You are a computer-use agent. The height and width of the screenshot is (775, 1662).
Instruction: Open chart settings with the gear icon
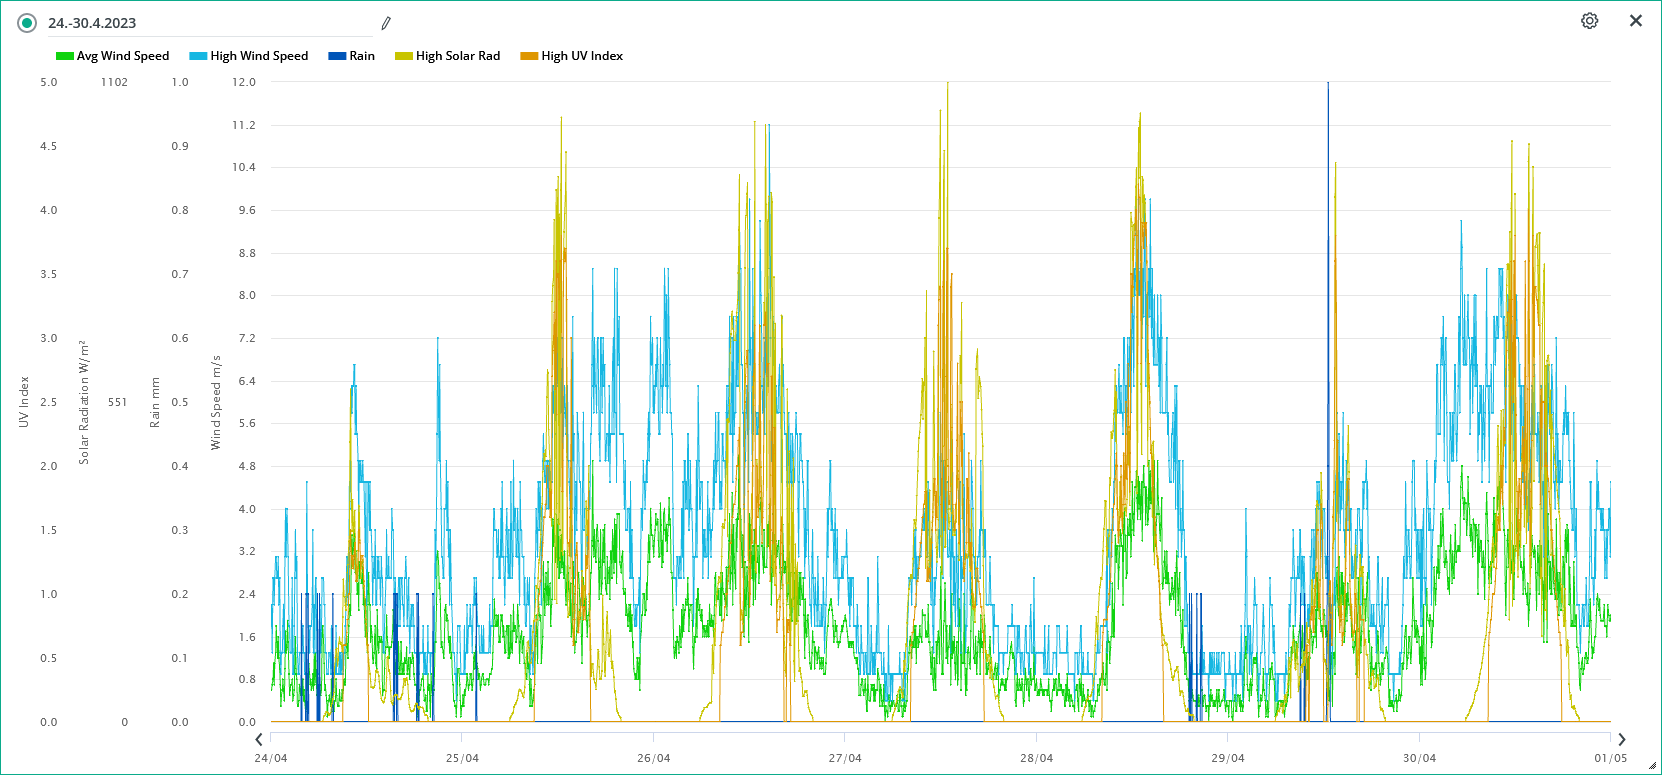pyautogui.click(x=1589, y=21)
